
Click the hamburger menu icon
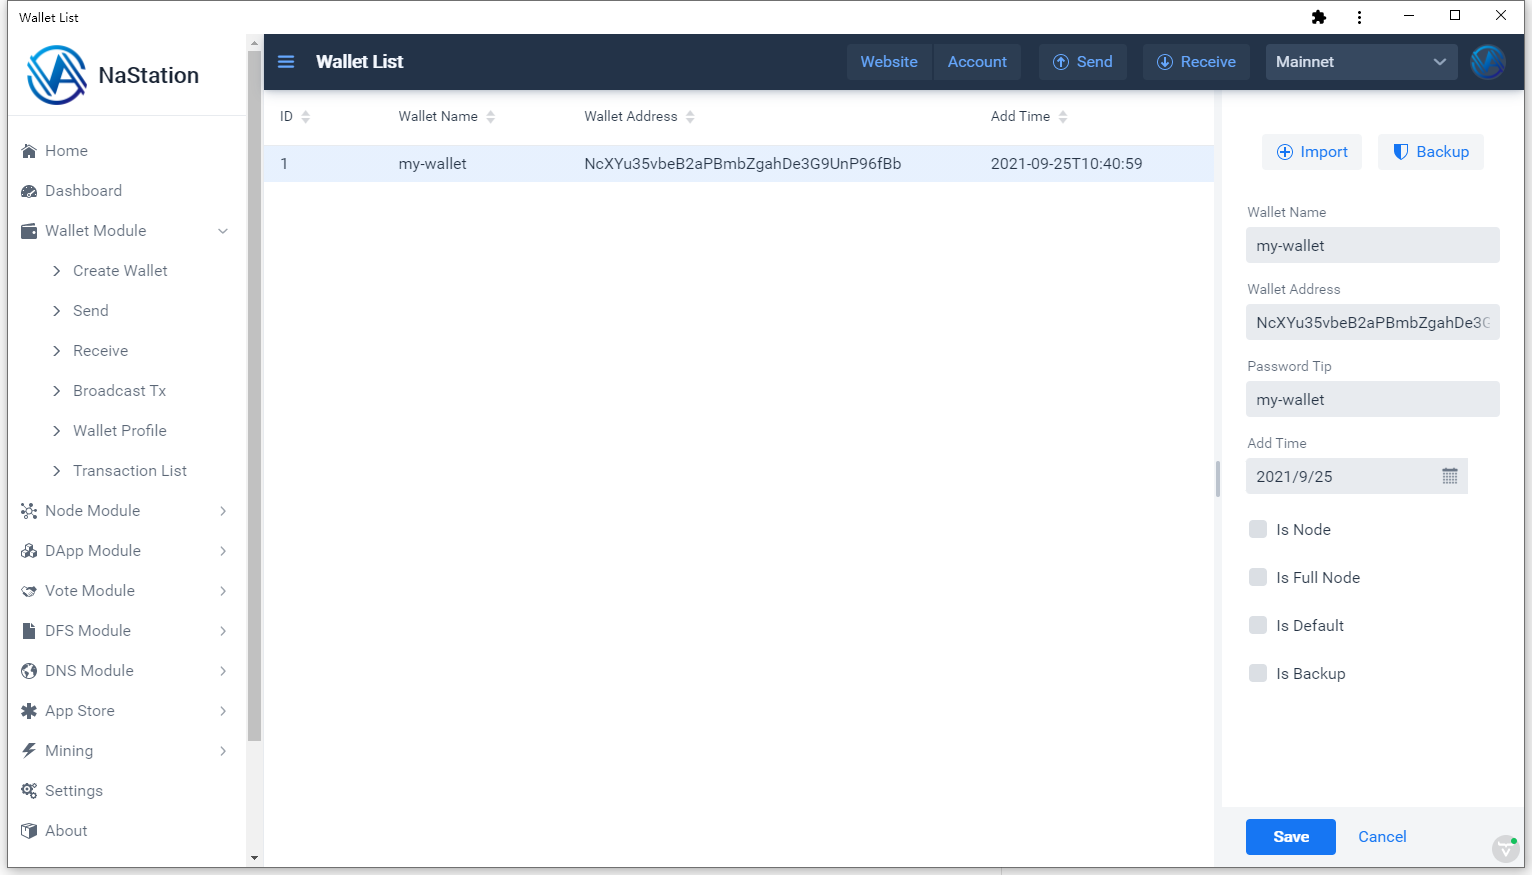[x=286, y=62]
